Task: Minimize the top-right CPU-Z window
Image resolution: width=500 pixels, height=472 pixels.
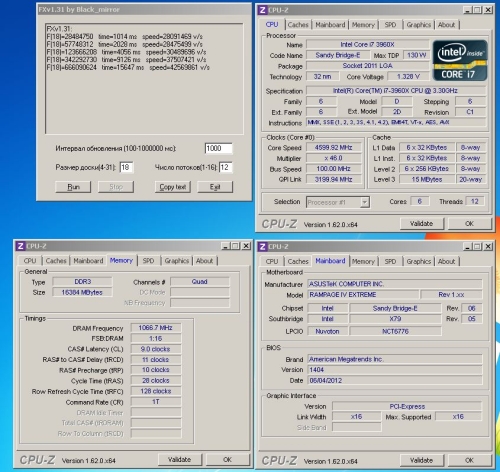Action: [x=468, y=10]
